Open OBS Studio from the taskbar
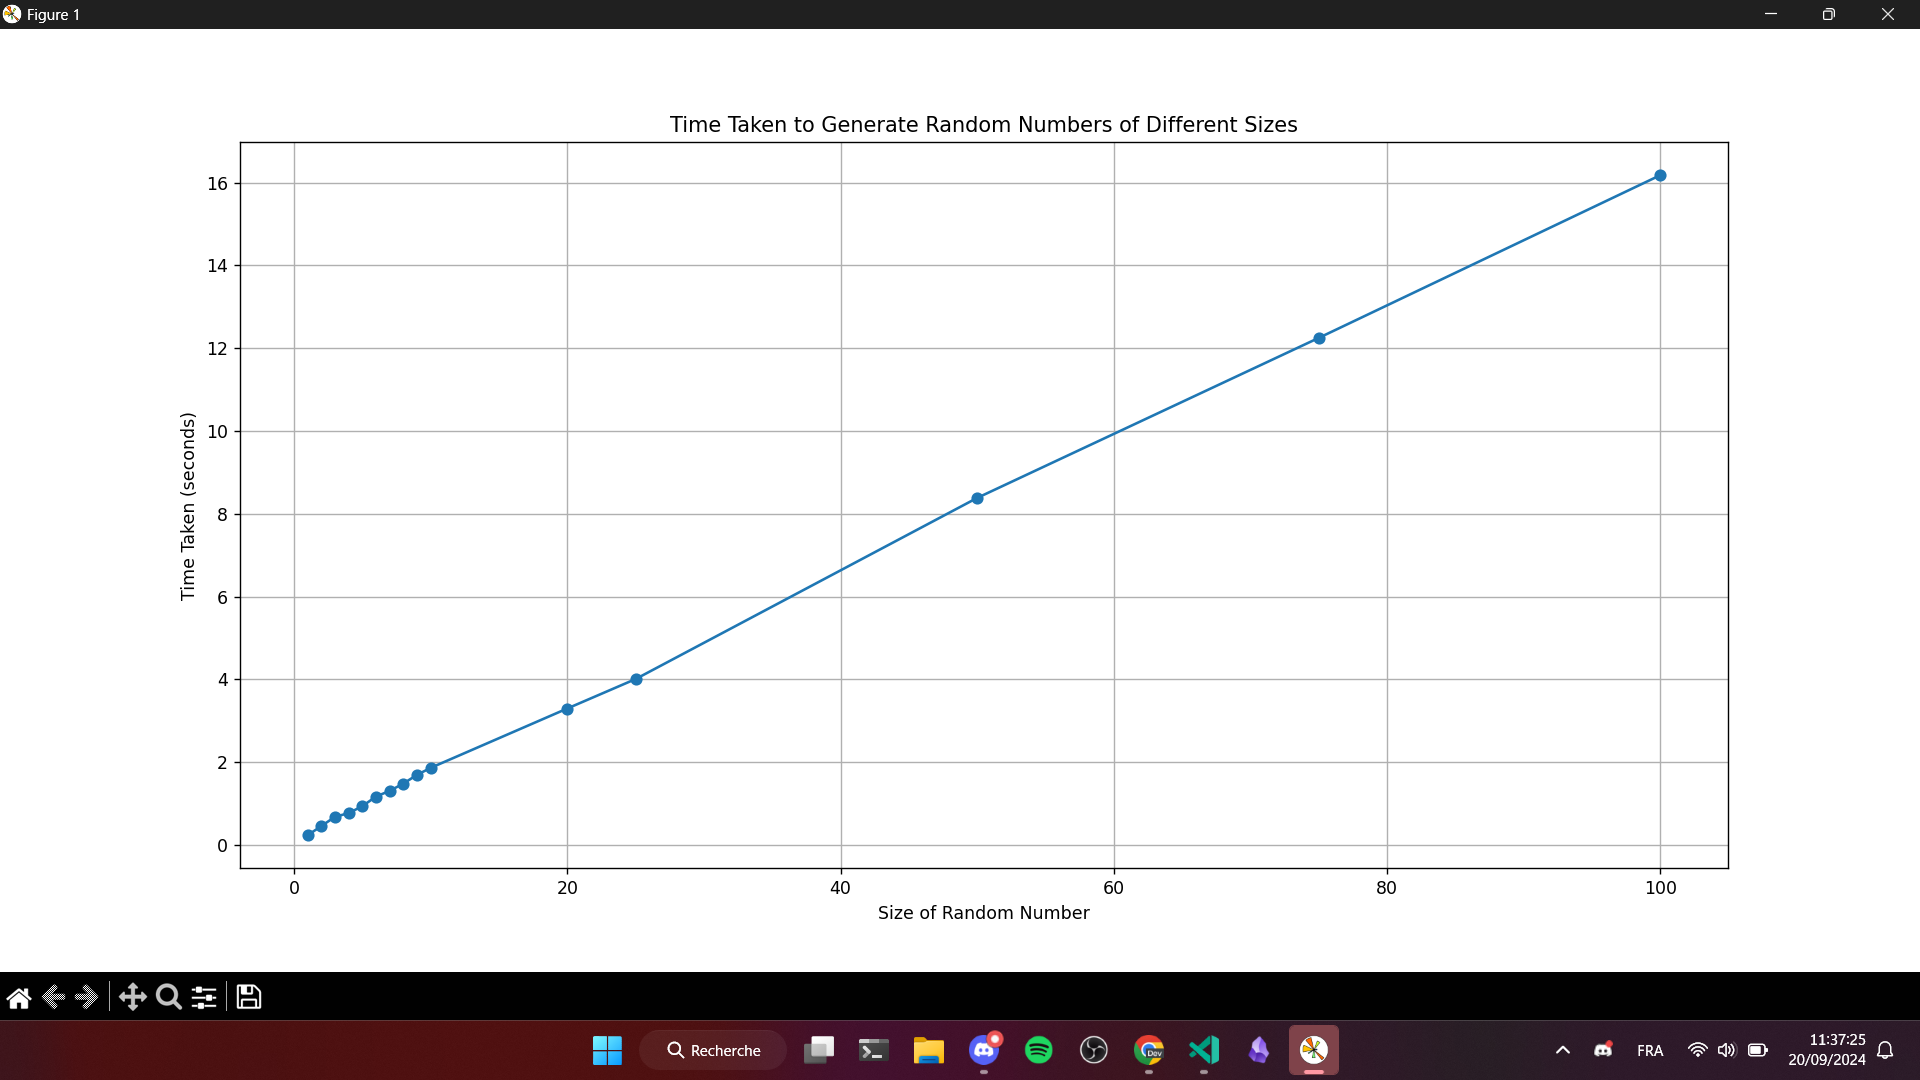1920x1080 pixels. [1094, 1050]
